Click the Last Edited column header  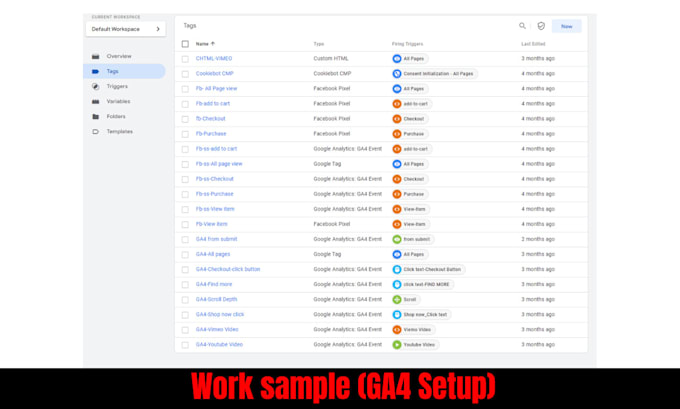533,44
